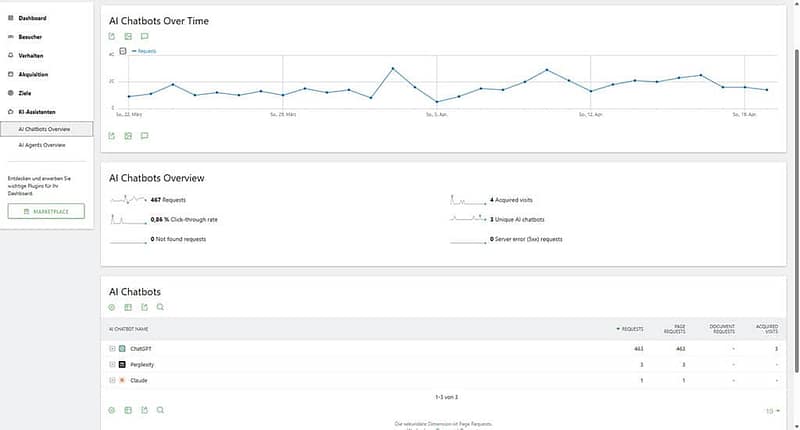Image resolution: width=800 pixels, height=430 pixels.
Task: Click the settings cog icon below the AI Chatbots table
Action: (x=112, y=410)
